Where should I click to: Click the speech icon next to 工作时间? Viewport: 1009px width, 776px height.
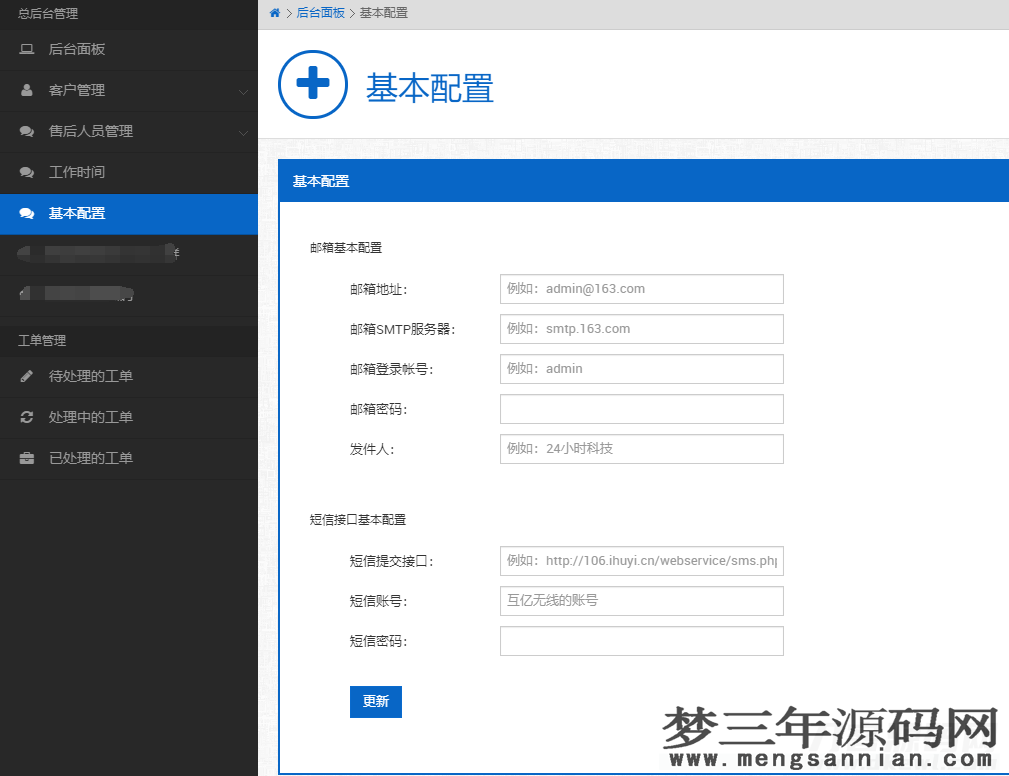pos(25,172)
